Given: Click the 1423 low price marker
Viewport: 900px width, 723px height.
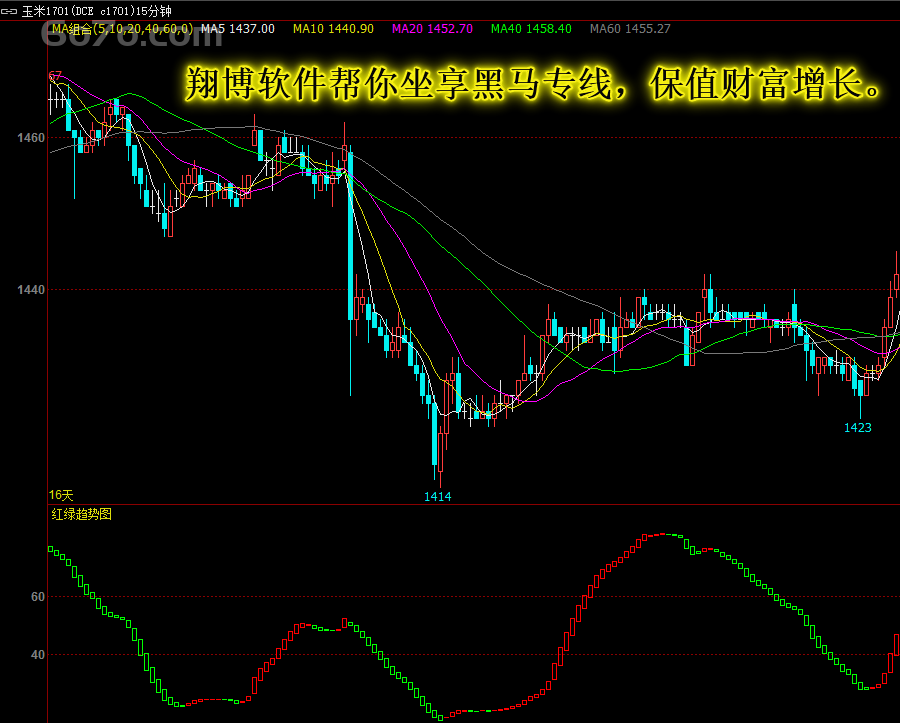Looking at the screenshot, I should coord(858,427).
